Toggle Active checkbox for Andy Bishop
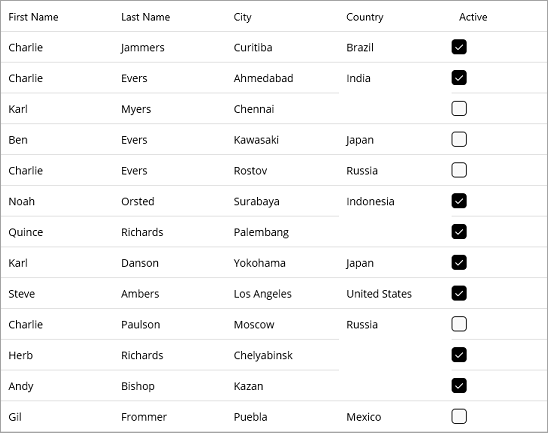The height and width of the screenshot is (433, 548). [459, 385]
